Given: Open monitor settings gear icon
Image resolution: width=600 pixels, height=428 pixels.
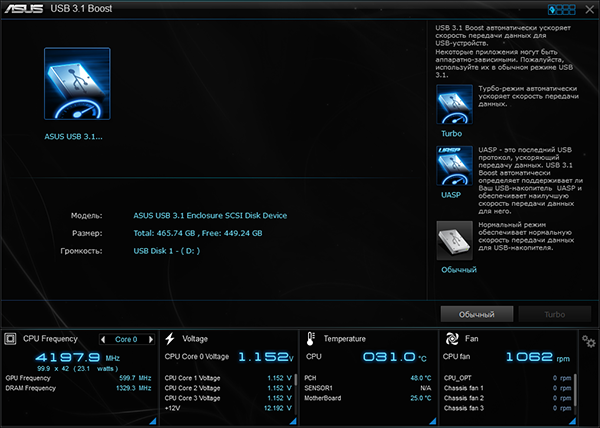Looking at the screenshot, I should click(589, 341).
